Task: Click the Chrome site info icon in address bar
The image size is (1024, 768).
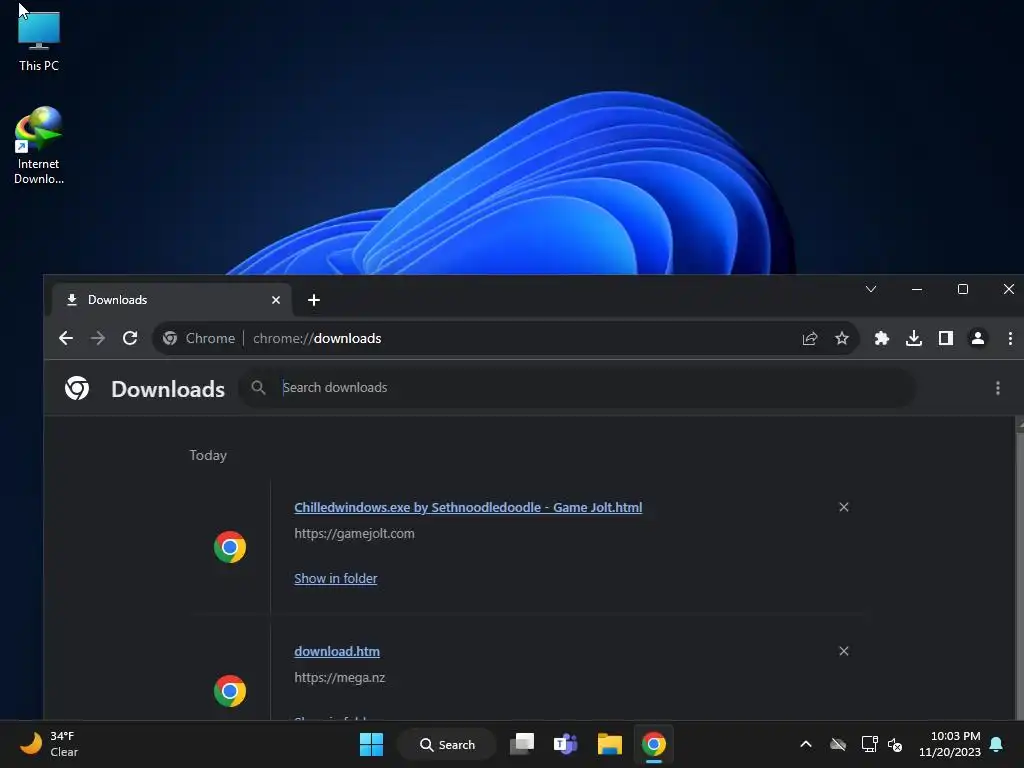Action: click(170, 338)
